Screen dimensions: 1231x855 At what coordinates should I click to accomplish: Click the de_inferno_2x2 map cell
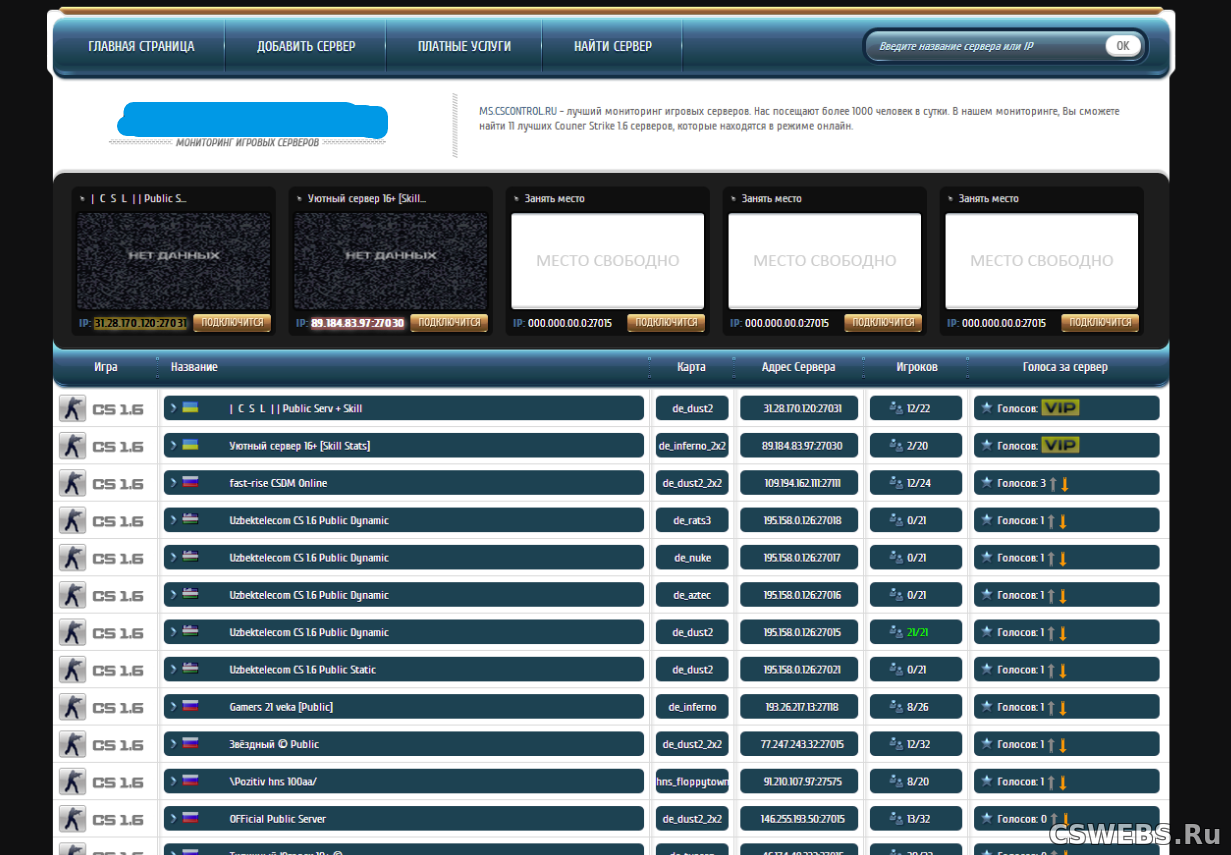click(x=692, y=445)
